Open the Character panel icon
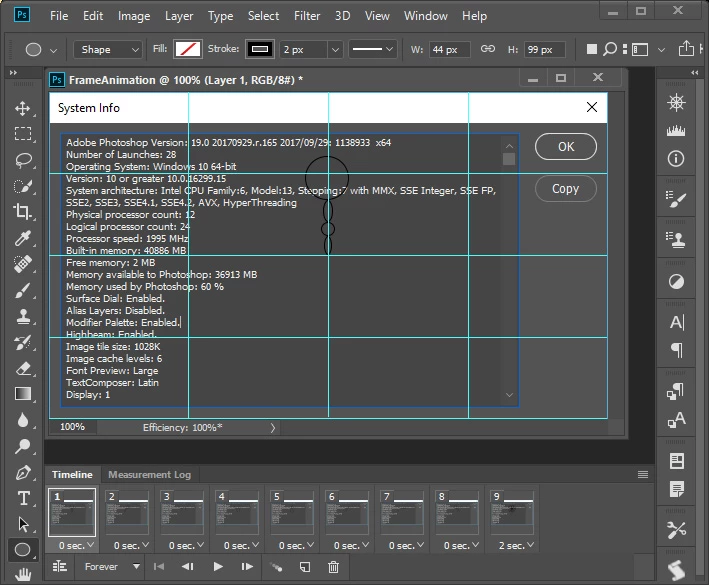The width and height of the screenshot is (709, 585). click(x=677, y=322)
